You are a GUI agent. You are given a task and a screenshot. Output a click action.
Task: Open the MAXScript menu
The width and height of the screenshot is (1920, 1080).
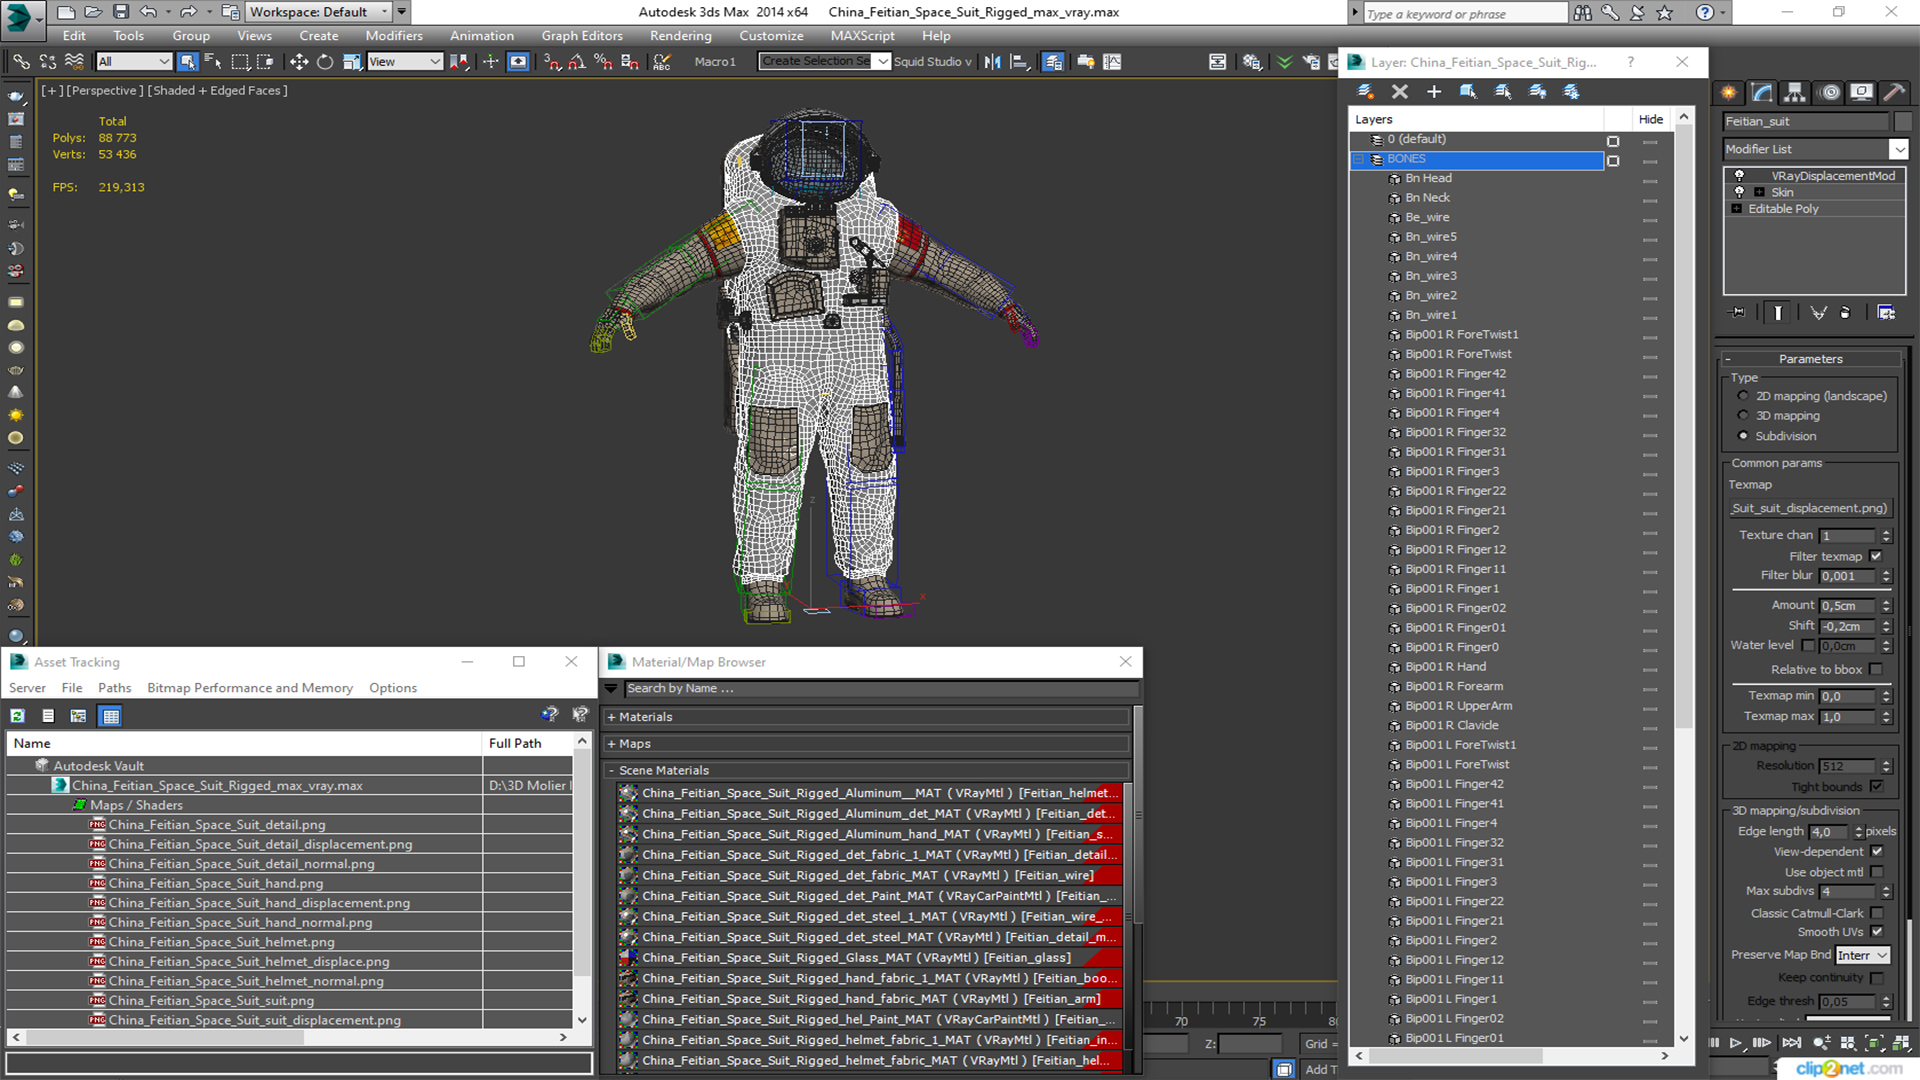coord(863,36)
